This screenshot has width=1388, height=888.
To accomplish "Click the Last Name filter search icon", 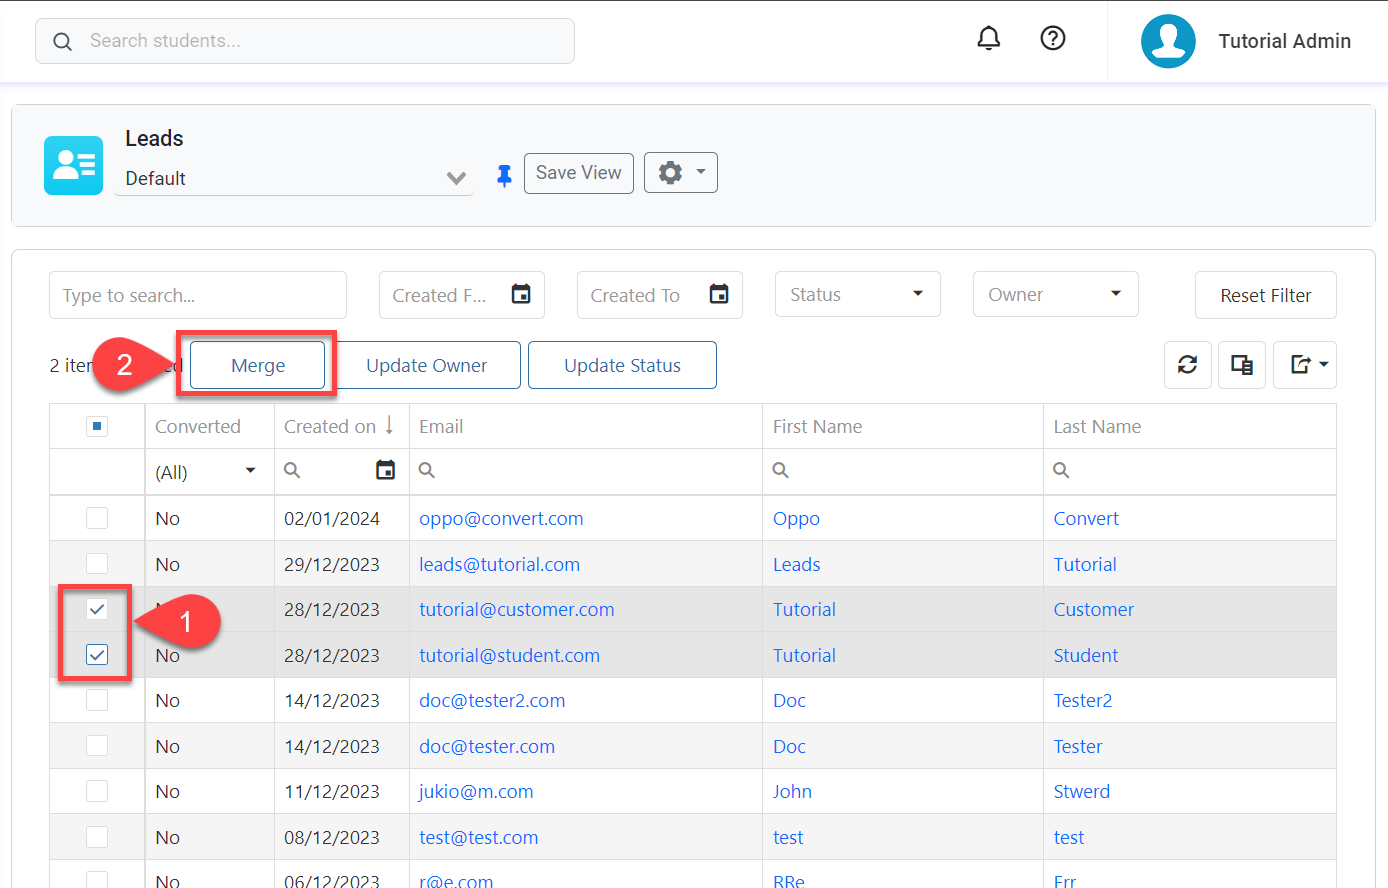I will [1061, 470].
